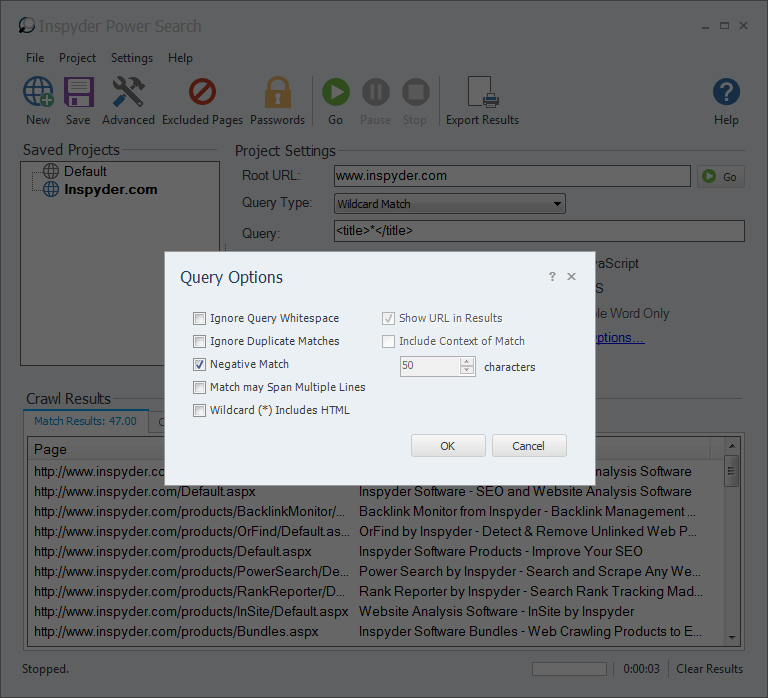Viewport: 768px width, 698px height.
Task: Open the Passwords padlock icon
Action: click(x=278, y=92)
